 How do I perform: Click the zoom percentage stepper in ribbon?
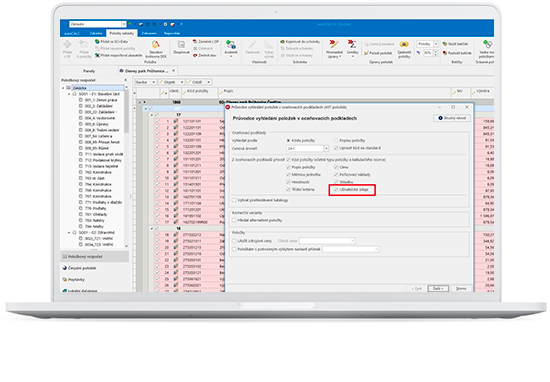(x=436, y=53)
